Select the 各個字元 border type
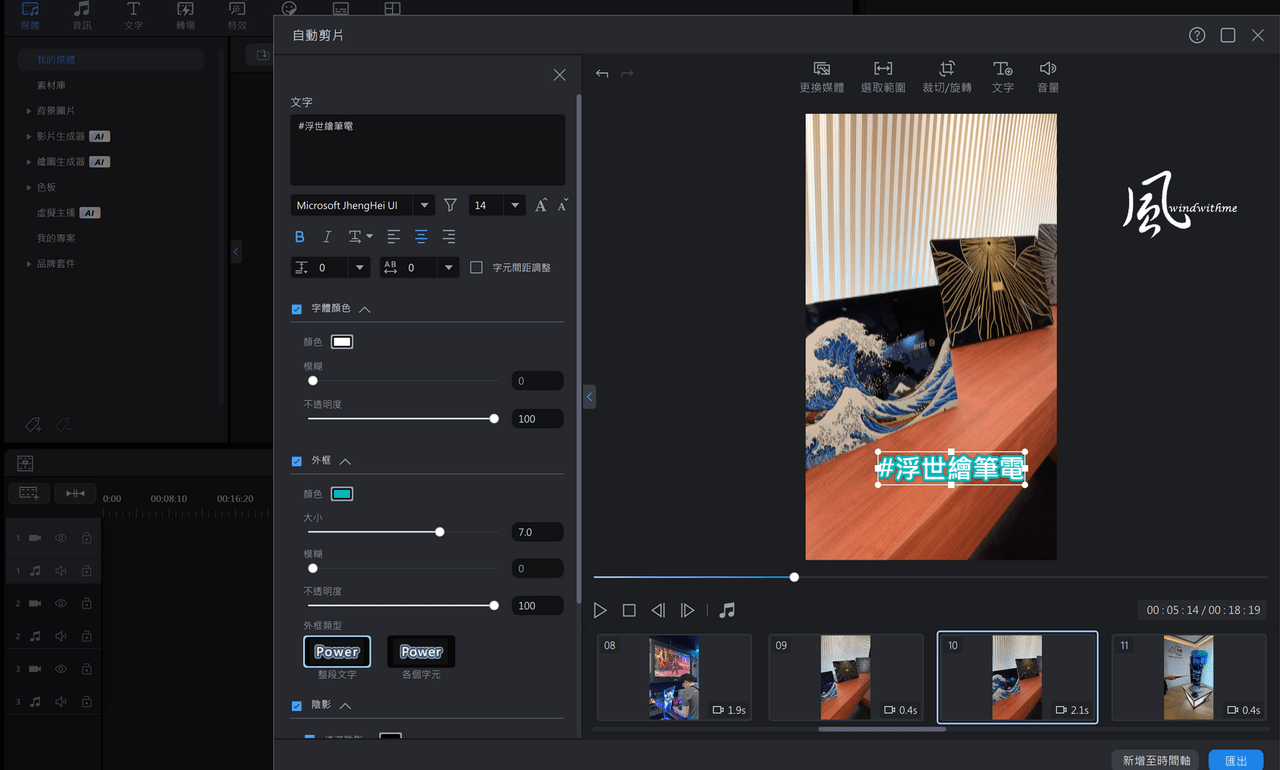The image size is (1280, 770). click(x=421, y=652)
